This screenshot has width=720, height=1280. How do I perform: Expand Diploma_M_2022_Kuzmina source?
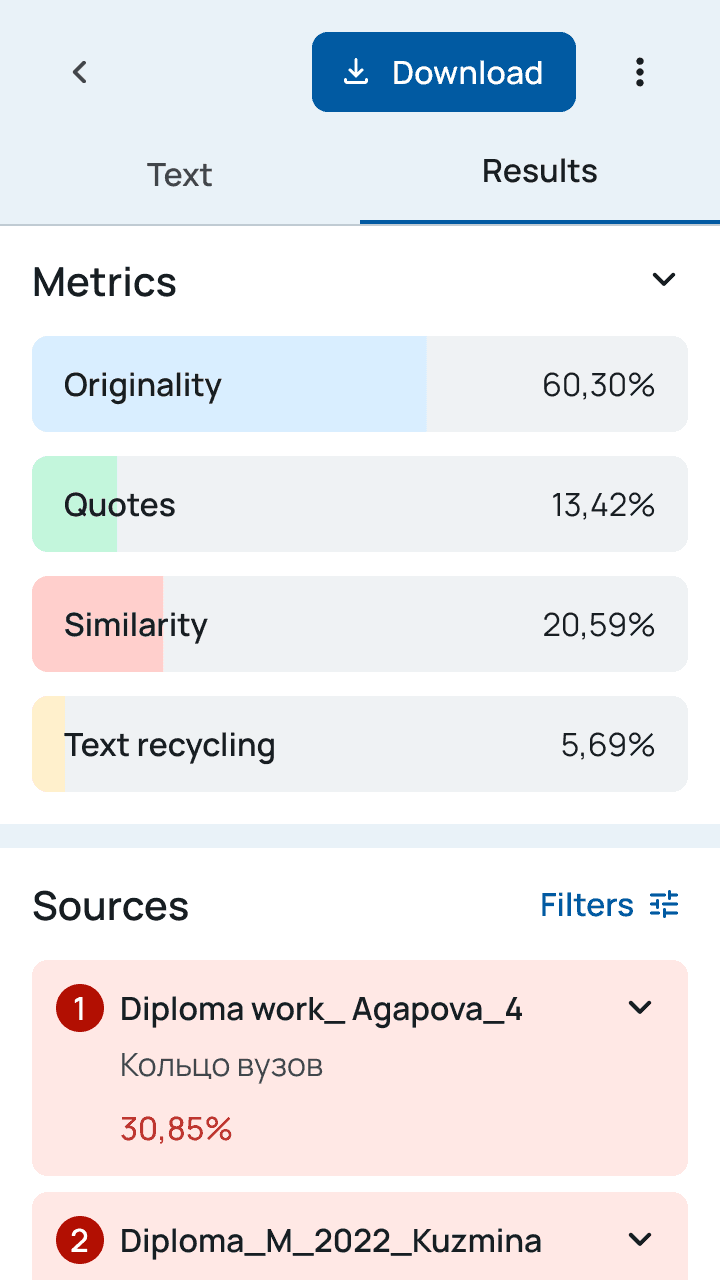click(640, 1240)
